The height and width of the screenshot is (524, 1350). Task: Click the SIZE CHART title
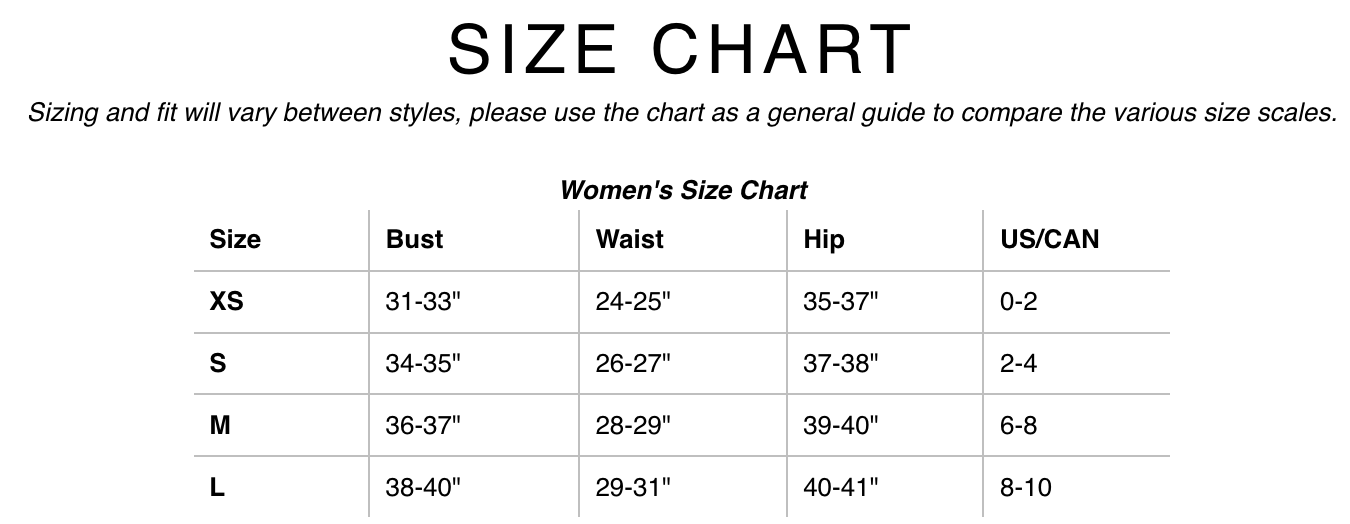(x=680, y=50)
